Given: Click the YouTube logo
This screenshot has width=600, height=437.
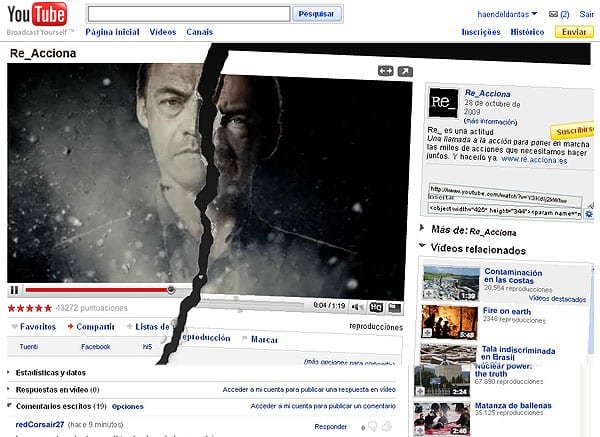Looking at the screenshot, I should click(37, 15).
